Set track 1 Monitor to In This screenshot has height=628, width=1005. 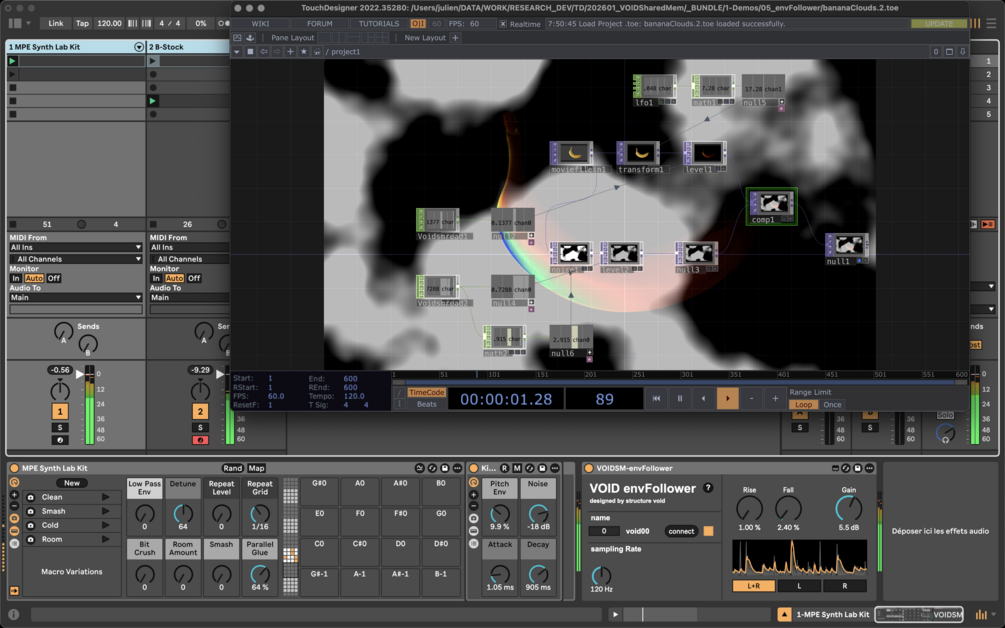pos(15,278)
